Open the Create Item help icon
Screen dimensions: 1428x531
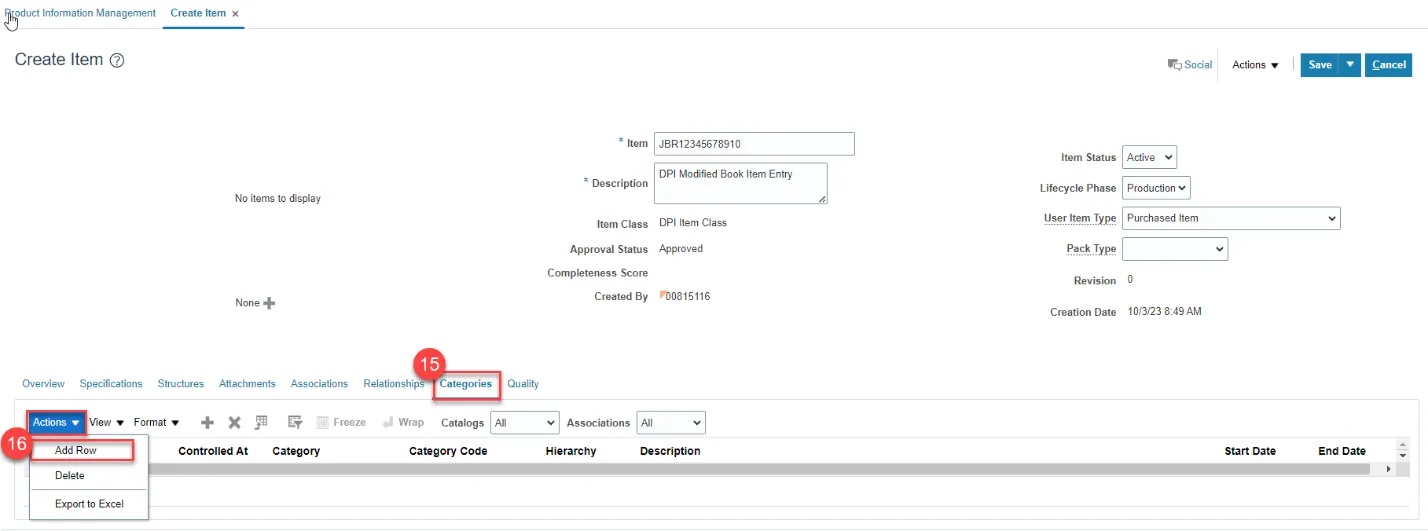[x=117, y=60]
